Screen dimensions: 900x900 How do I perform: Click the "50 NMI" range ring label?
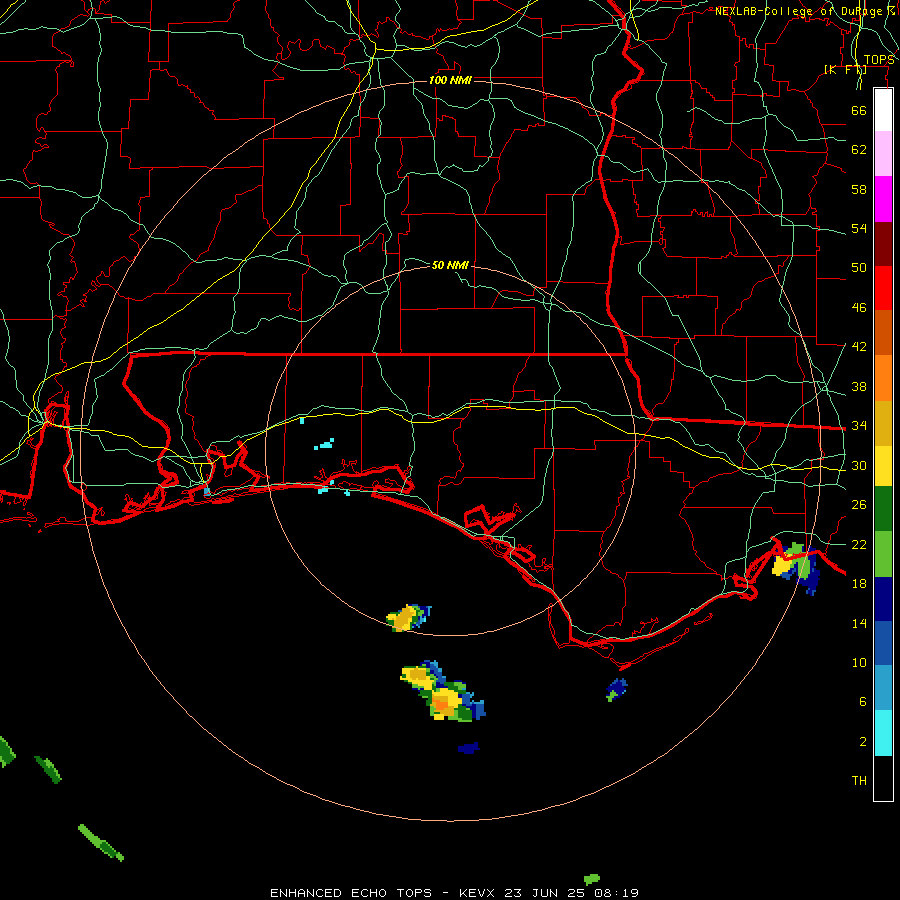point(450,265)
